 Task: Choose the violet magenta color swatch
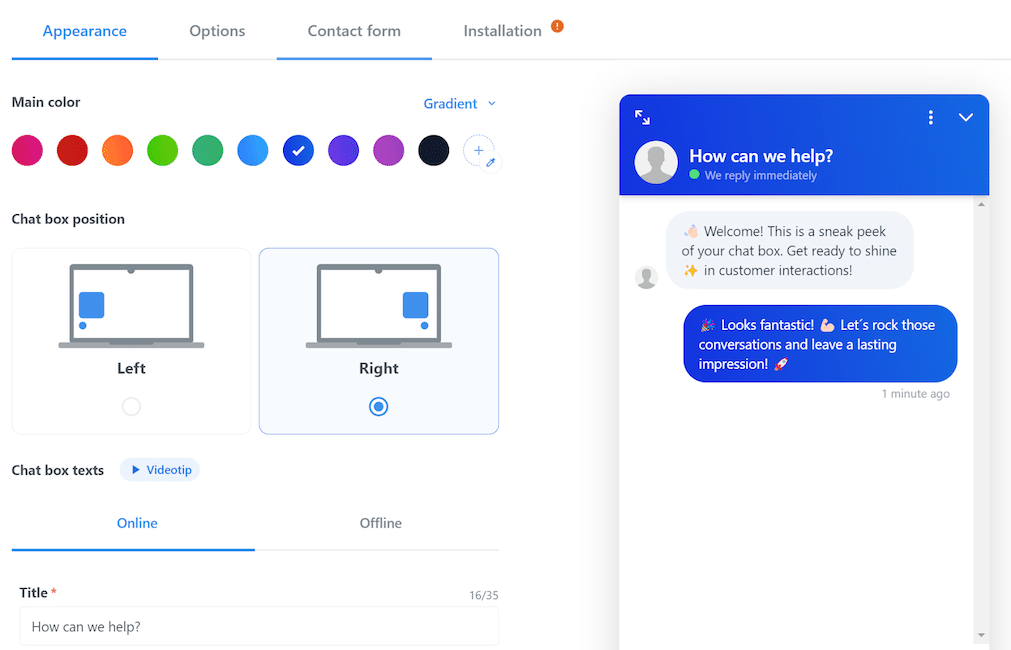pos(388,150)
